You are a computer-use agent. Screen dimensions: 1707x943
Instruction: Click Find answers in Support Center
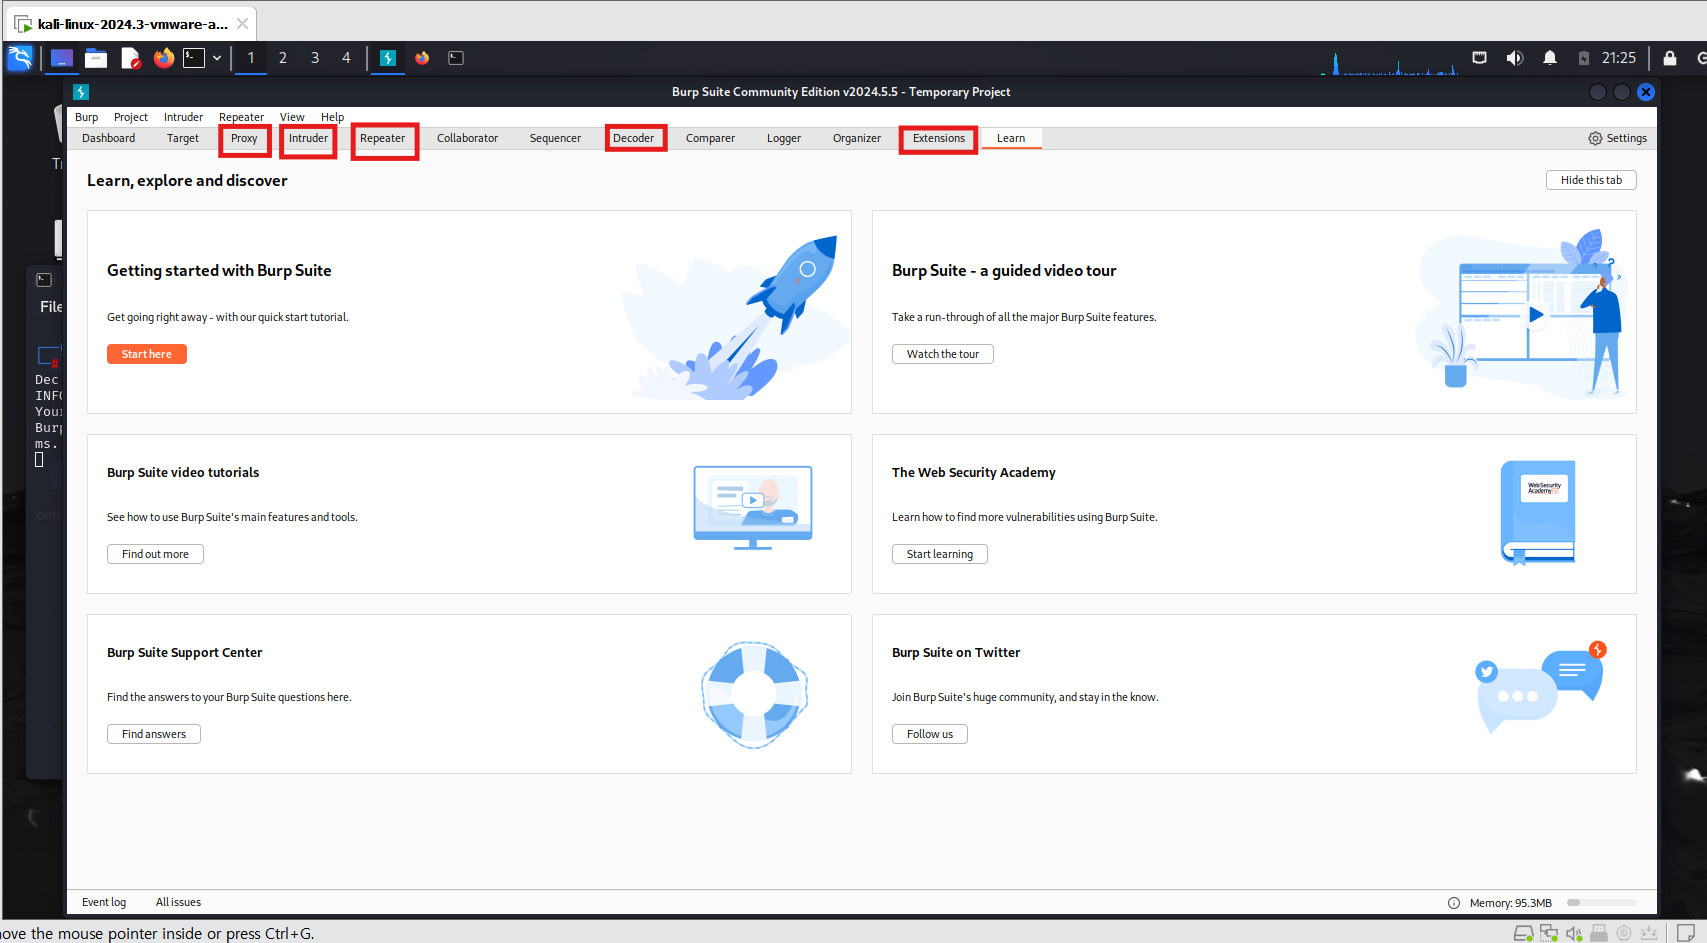154,734
